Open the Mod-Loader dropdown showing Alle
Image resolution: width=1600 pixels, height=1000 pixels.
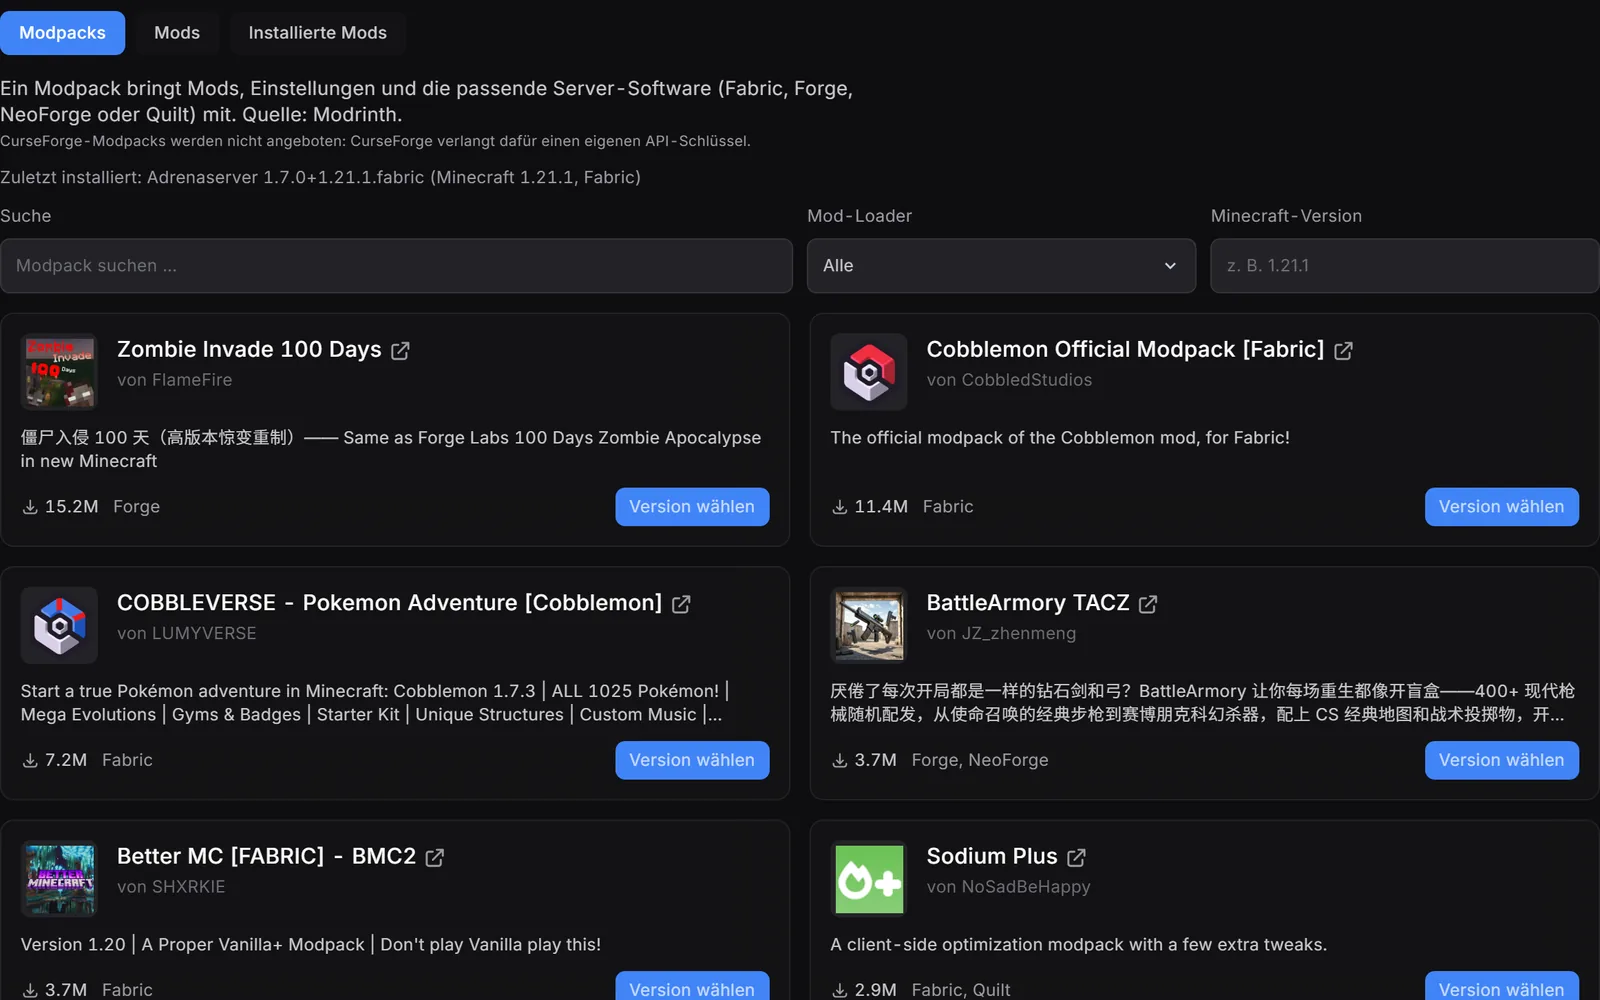tap(1001, 266)
